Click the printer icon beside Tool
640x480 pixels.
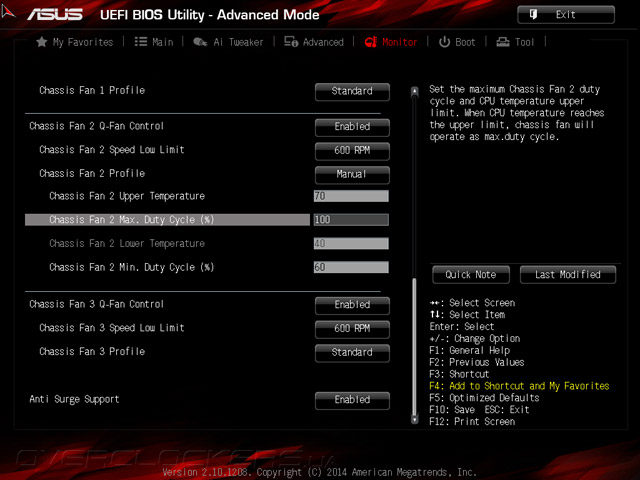tap(503, 42)
